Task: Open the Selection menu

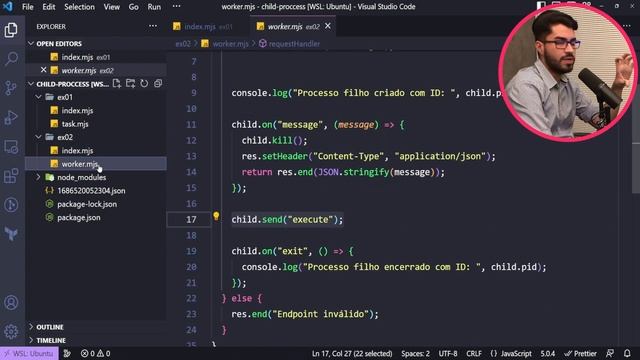Action: pos(79,7)
